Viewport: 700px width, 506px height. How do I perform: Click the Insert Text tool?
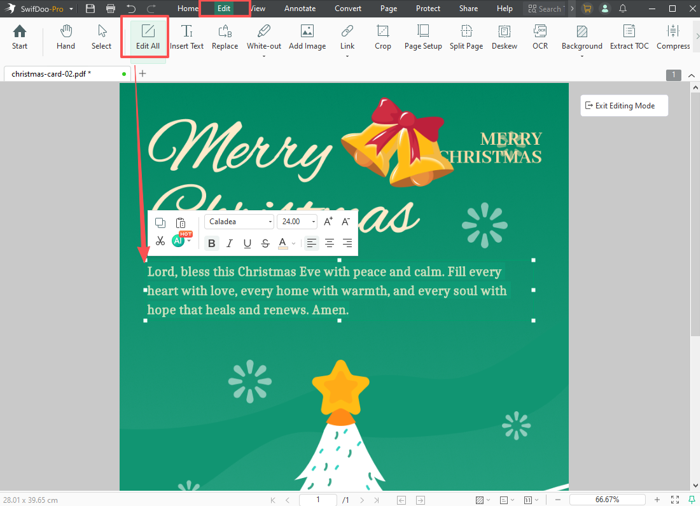(x=187, y=37)
